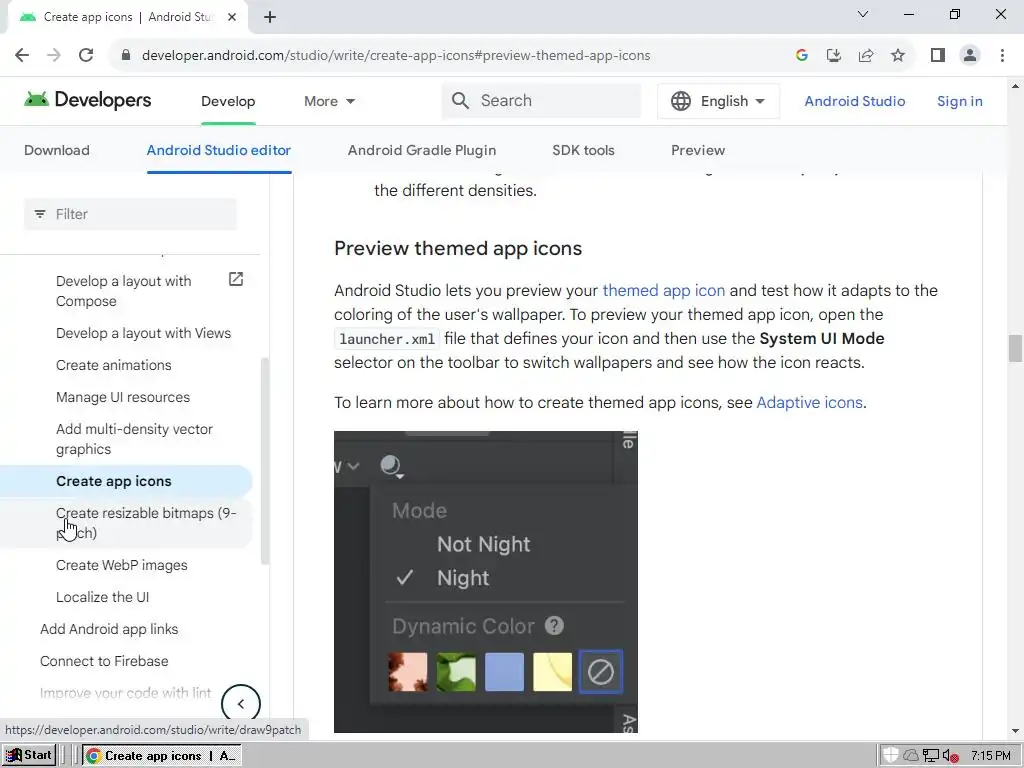Click the install app icon in address bar
The height and width of the screenshot is (768, 1024).
[x=833, y=55]
